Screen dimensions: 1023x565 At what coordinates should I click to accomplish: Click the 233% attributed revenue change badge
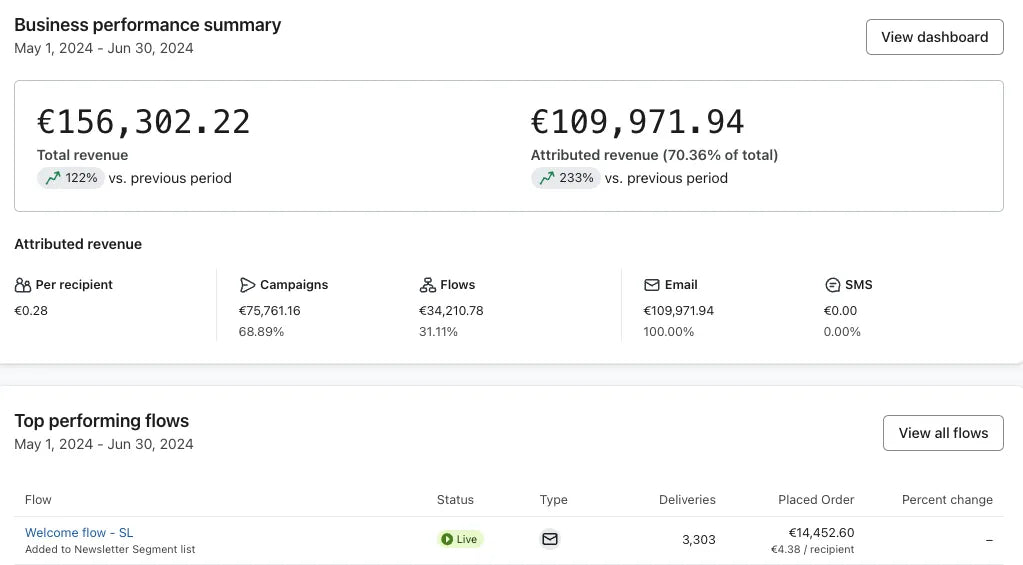566,178
